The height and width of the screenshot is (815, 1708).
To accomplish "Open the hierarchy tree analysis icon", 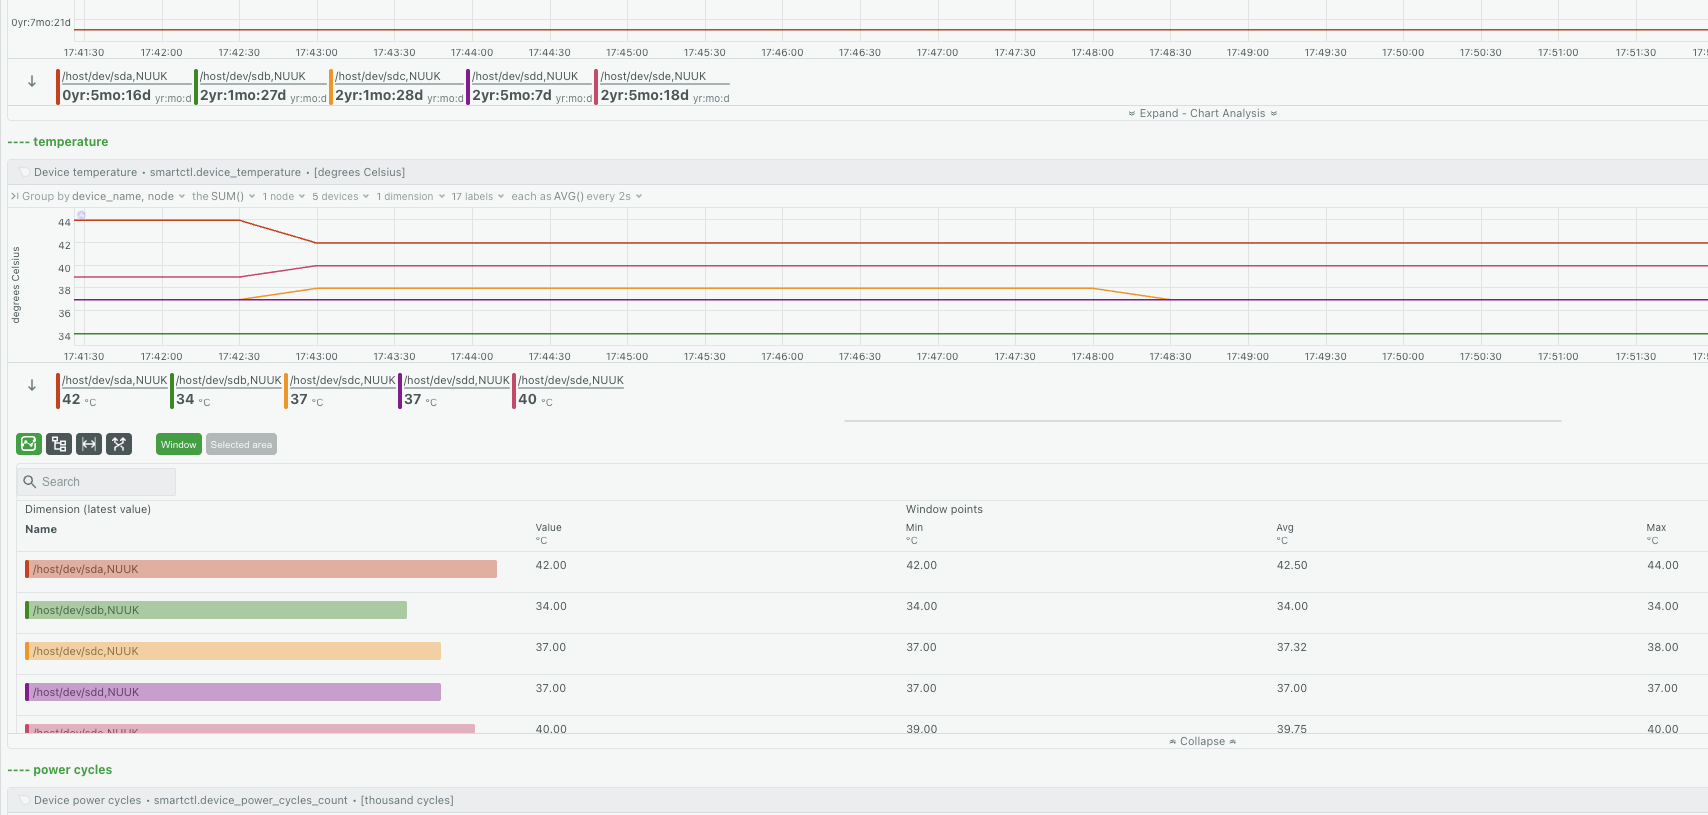I will (x=59, y=444).
